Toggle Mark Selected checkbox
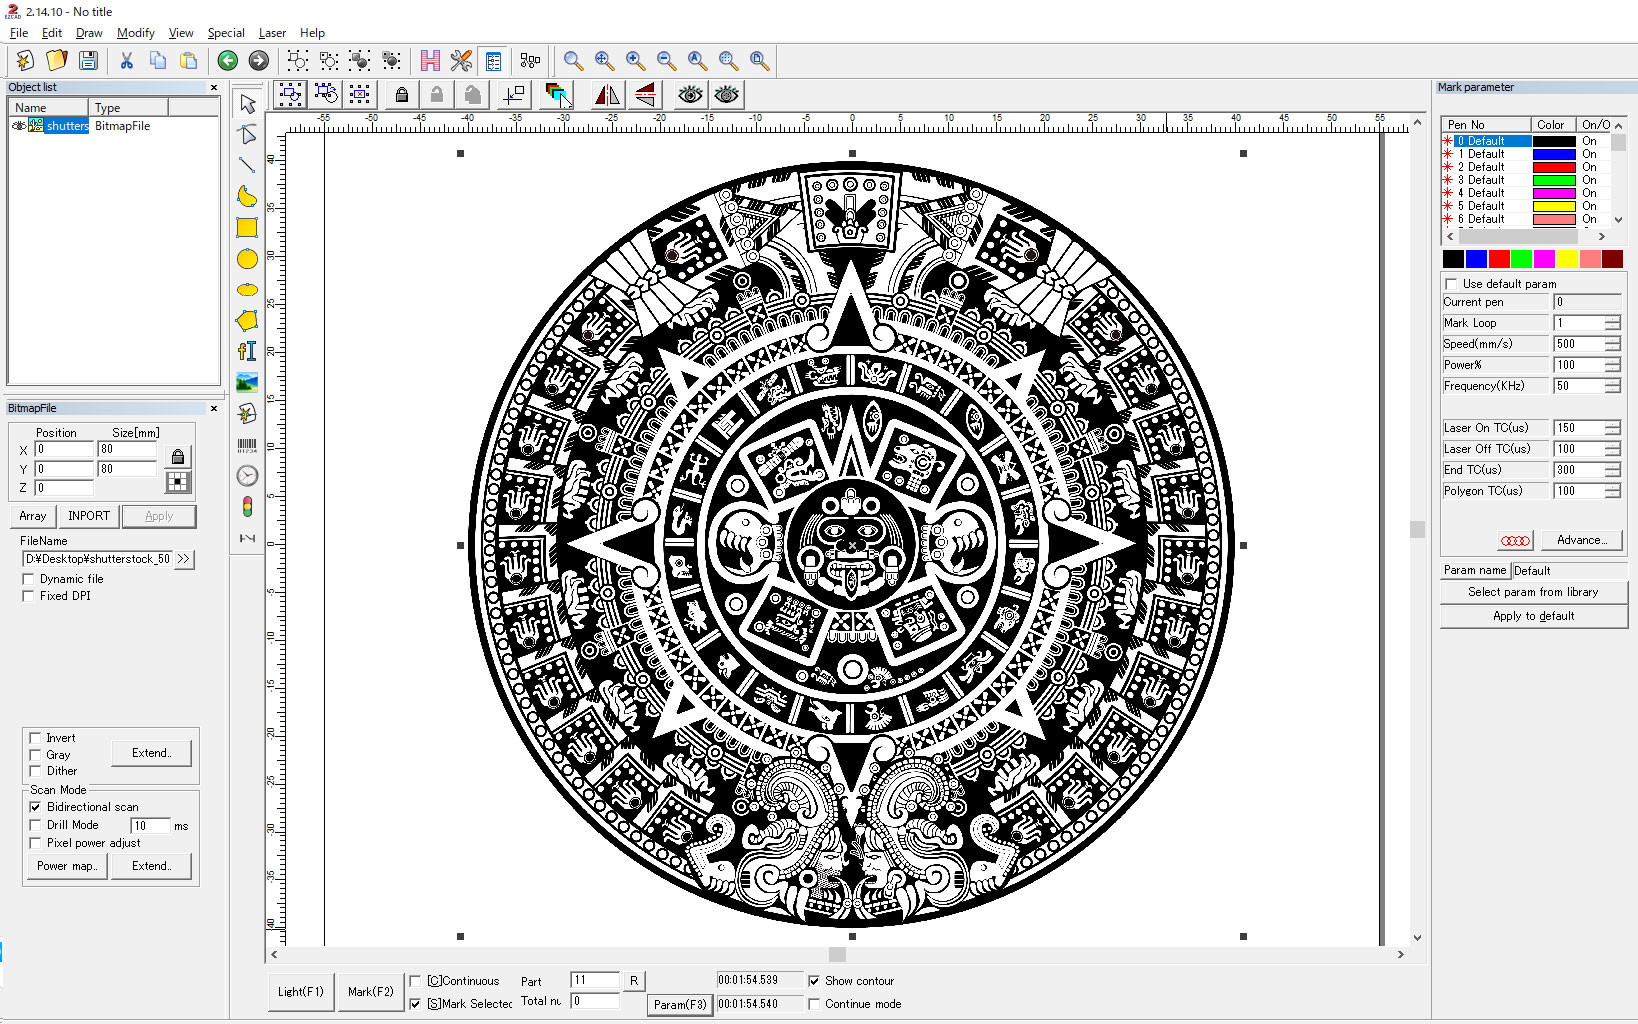This screenshot has height=1024, width=1638. (x=415, y=1004)
